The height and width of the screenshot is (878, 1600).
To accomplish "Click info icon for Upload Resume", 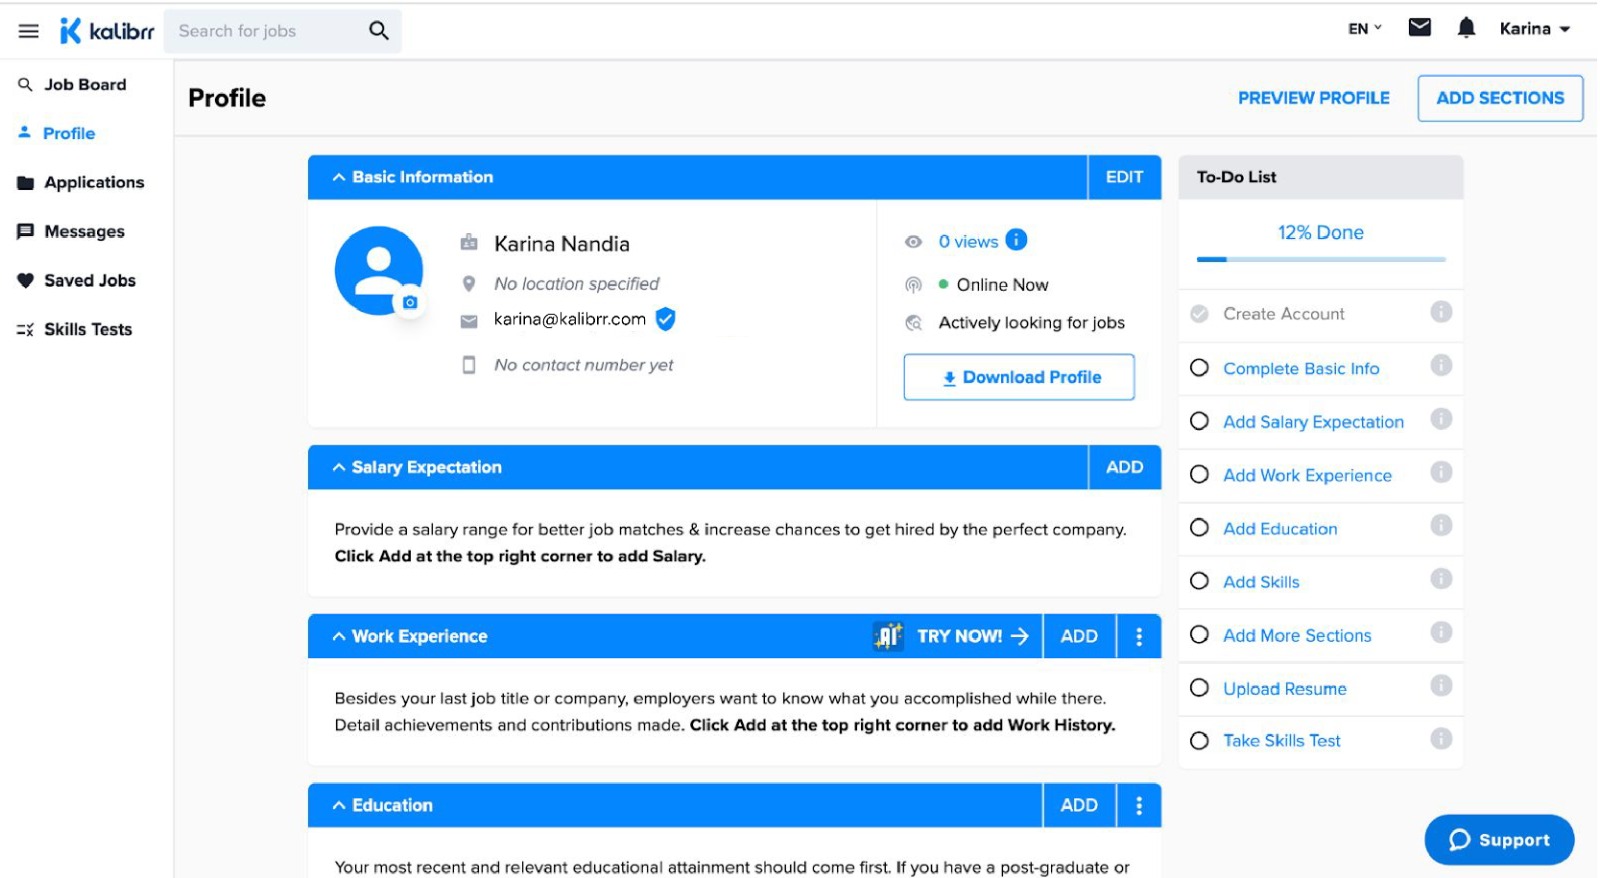I will pyautogui.click(x=1440, y=686).
